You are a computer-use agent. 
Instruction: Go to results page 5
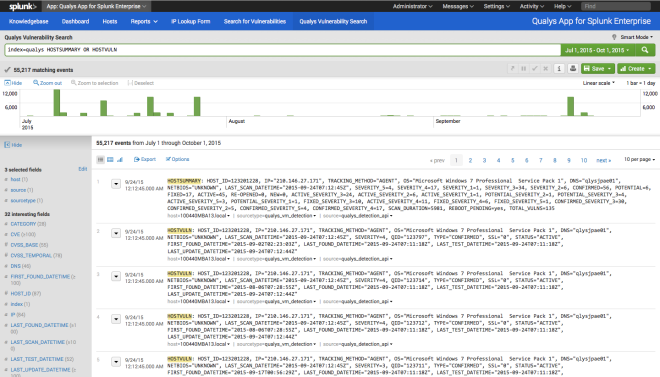pyautogui.click(x=512, y=160)
